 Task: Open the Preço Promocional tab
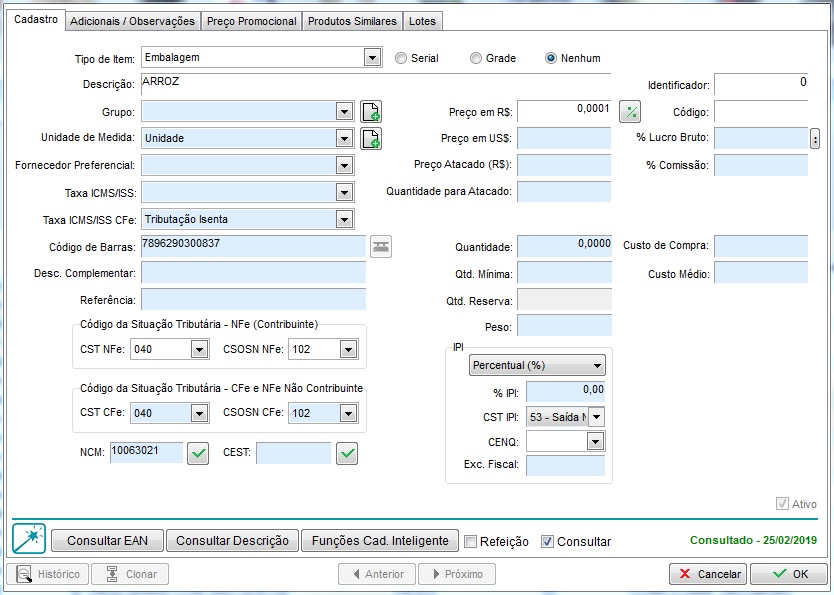pos(252,21)
